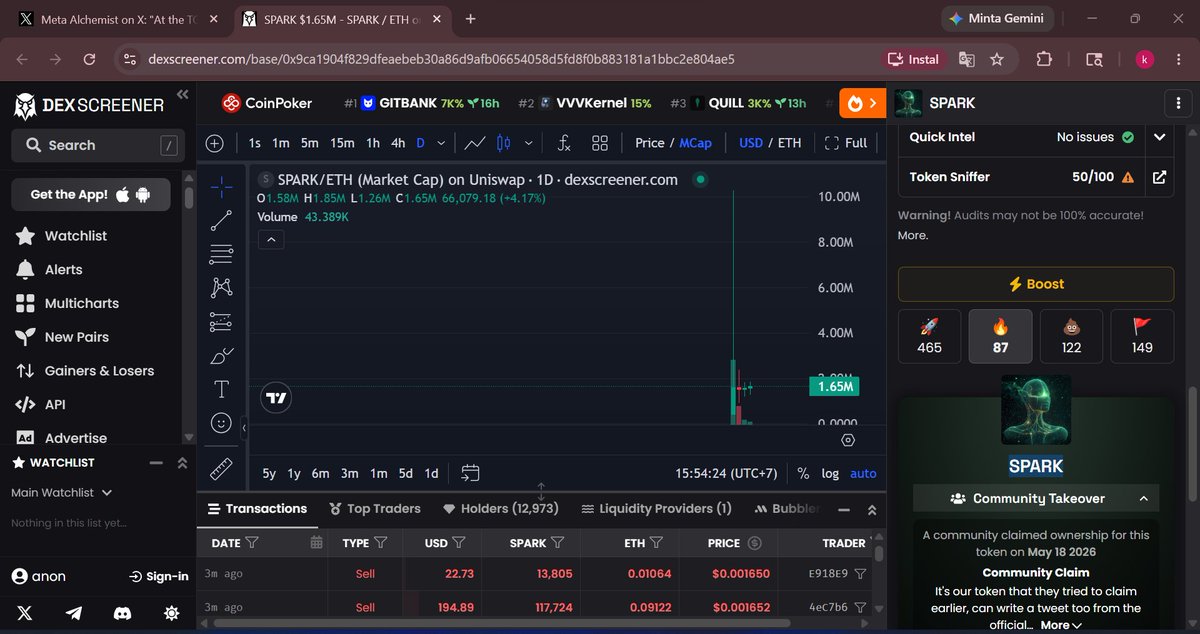Select the pattern drawing tool

pos(222,288)
